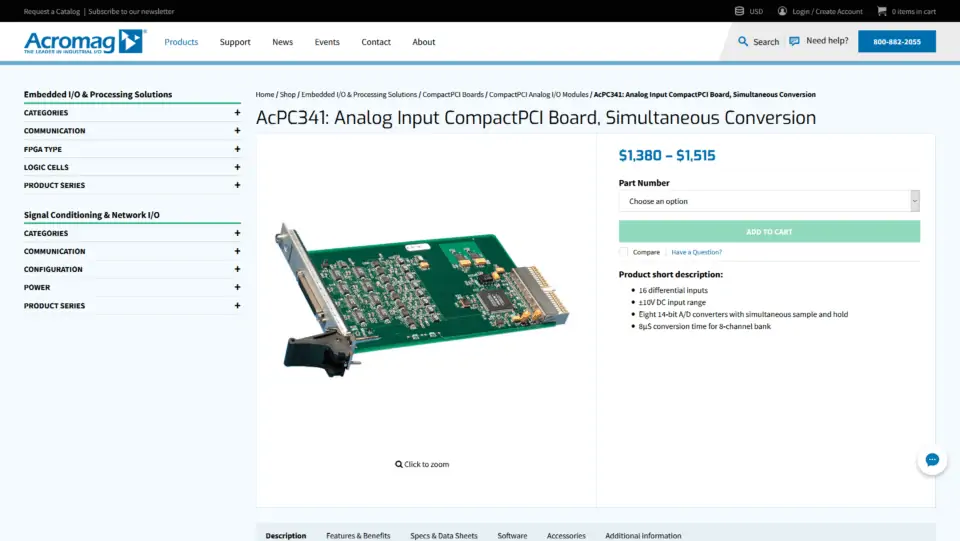Image resolution: width=960 pixels, height=541 pixels.
Task: Click Request a Catalog link
Action: (x=52, y=11)
